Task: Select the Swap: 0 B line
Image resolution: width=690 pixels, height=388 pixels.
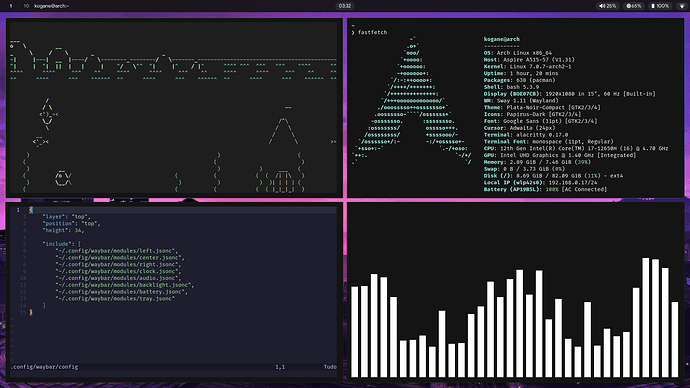Action: [x=525, y=169]
